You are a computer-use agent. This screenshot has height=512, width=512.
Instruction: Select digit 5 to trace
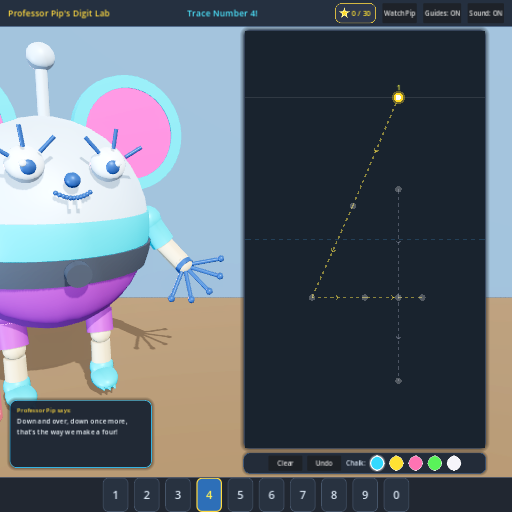tap(240, 495)
